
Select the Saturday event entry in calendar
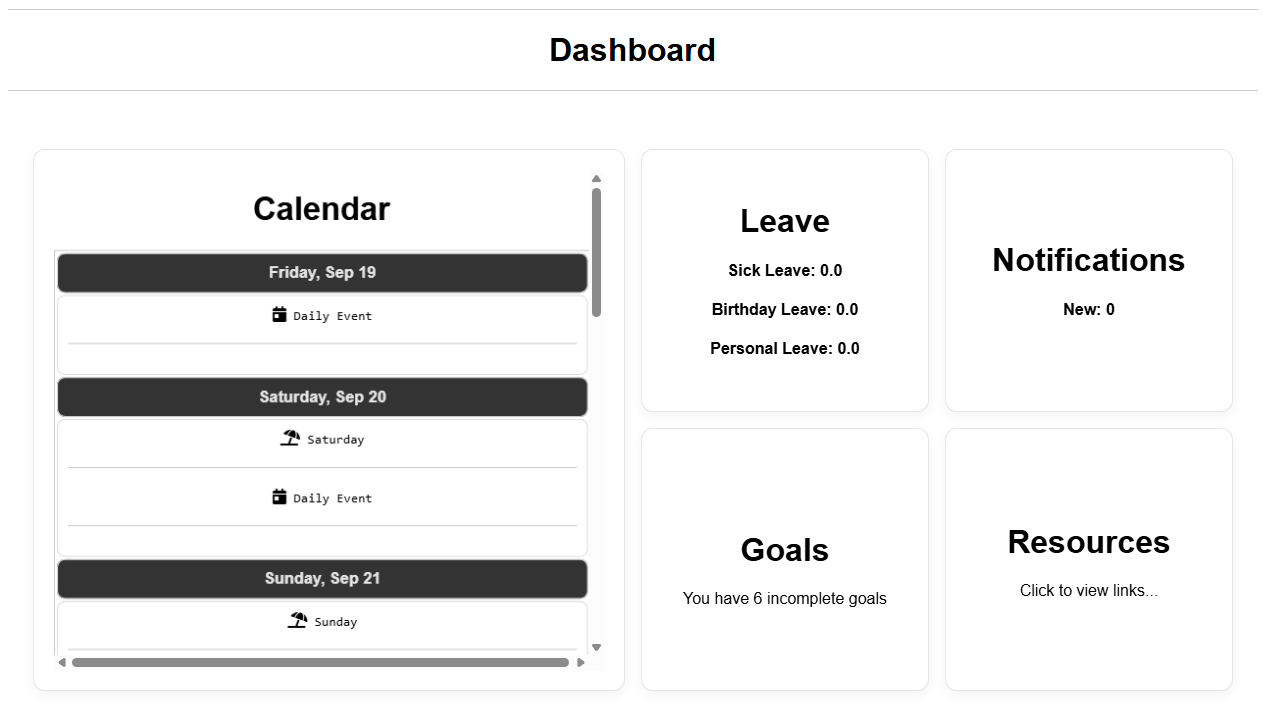pyautogui.click(x=322, y=439)
